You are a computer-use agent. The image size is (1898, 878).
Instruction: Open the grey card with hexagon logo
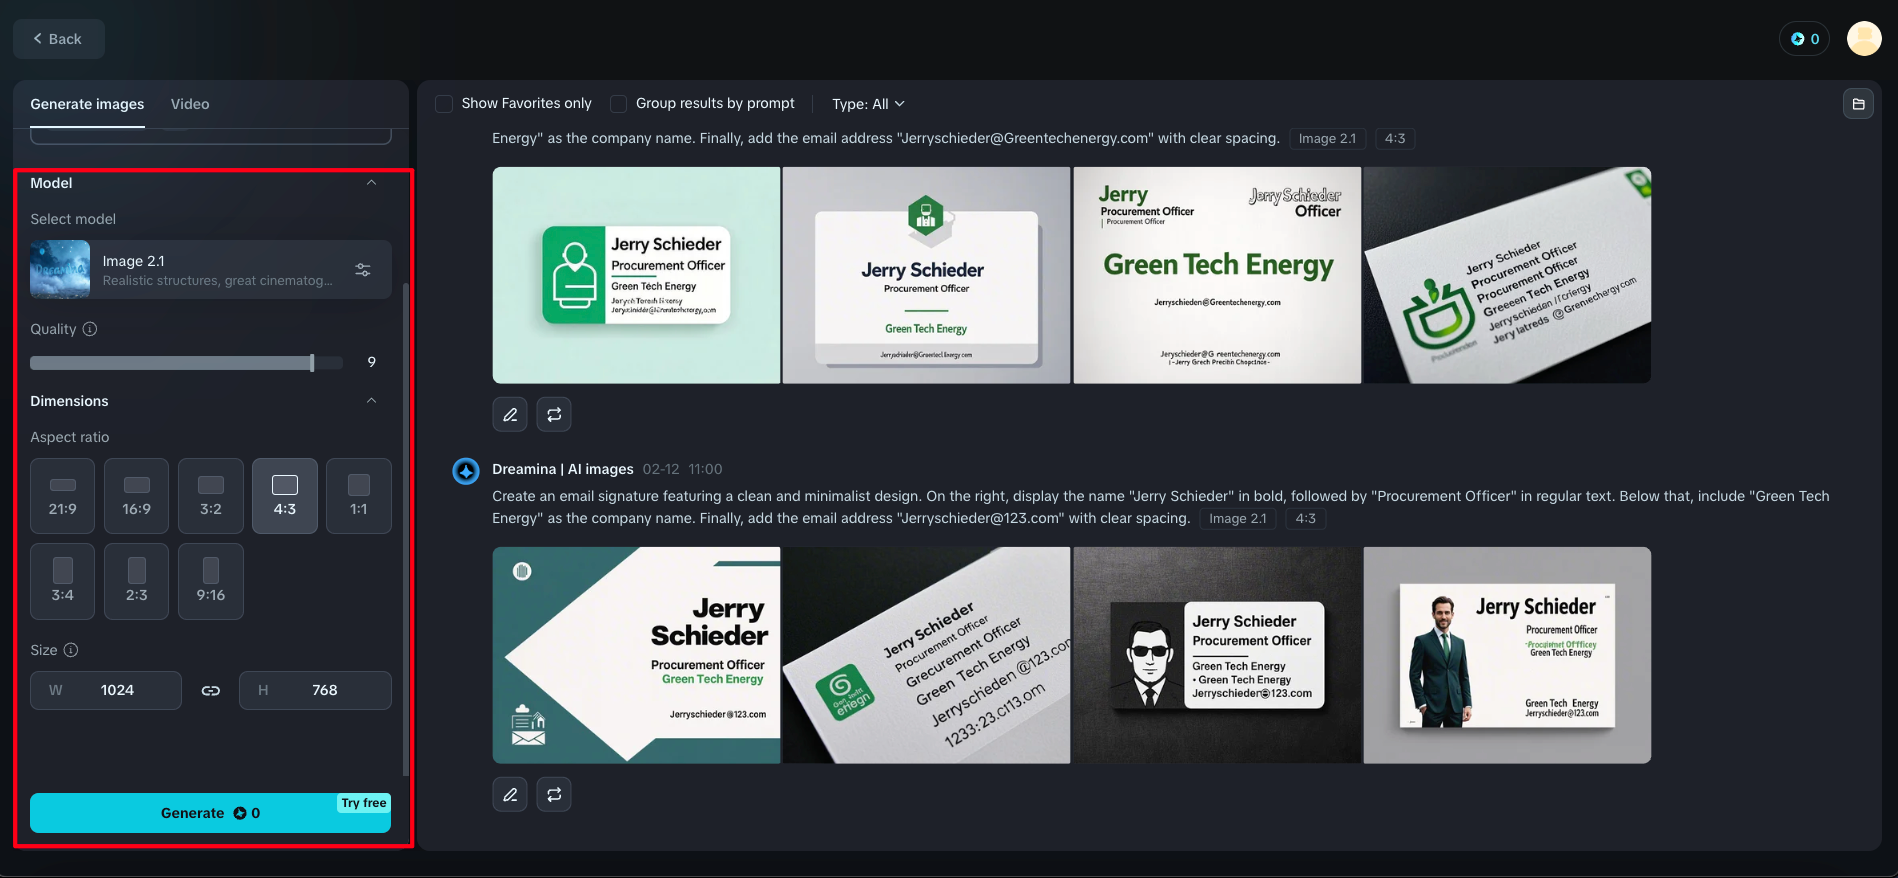[x=926, y=275]
